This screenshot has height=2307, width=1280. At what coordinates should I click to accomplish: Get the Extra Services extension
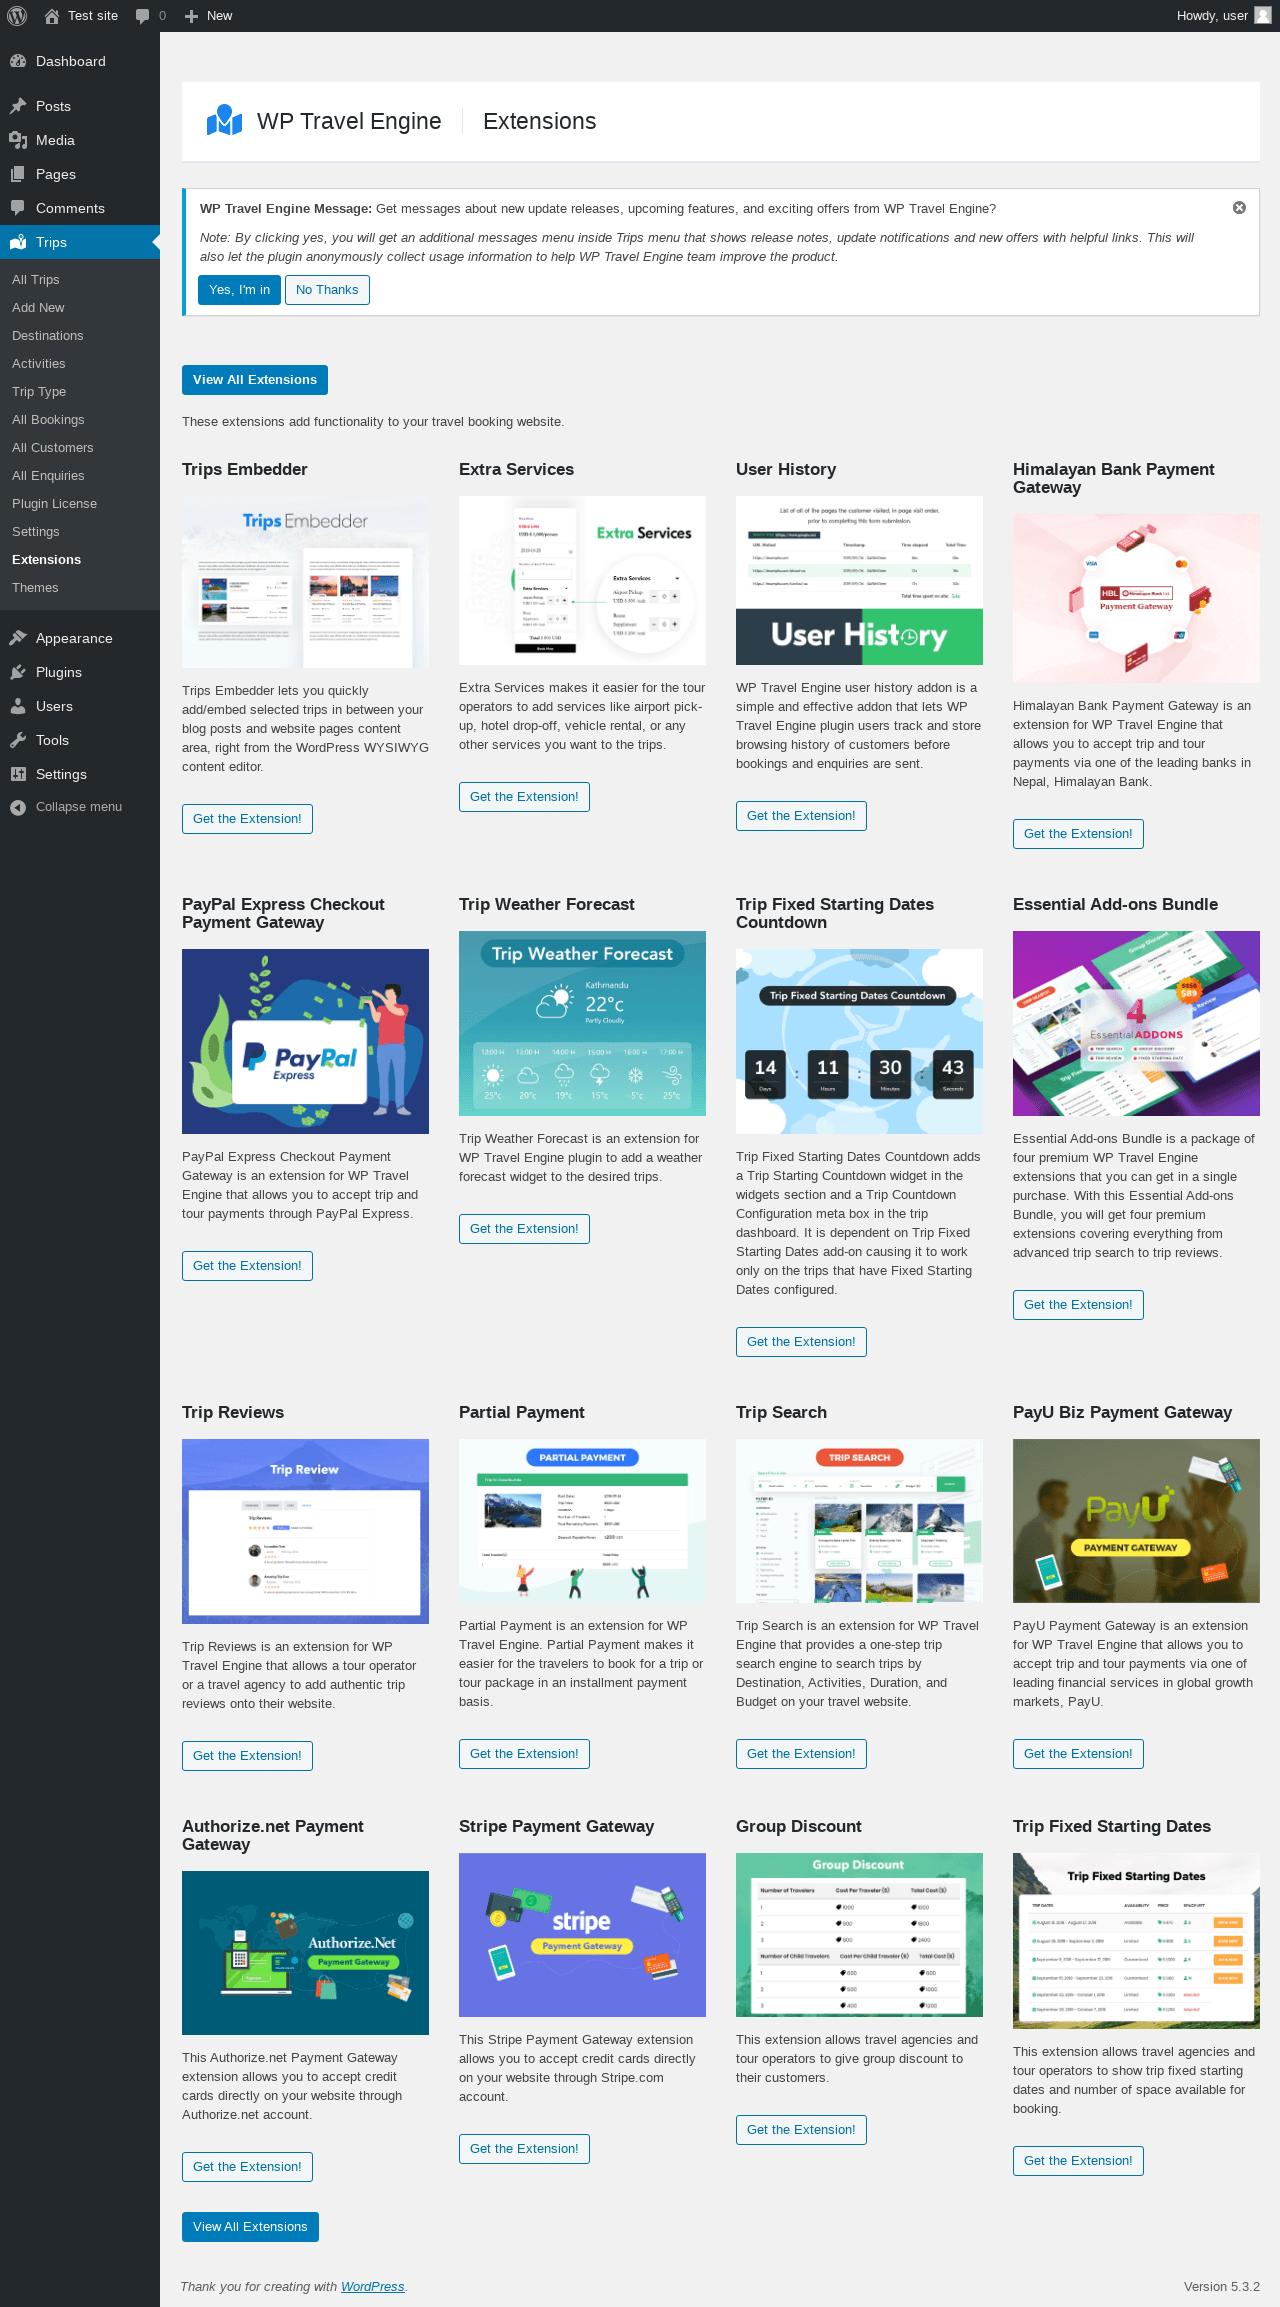pos(524,797)
